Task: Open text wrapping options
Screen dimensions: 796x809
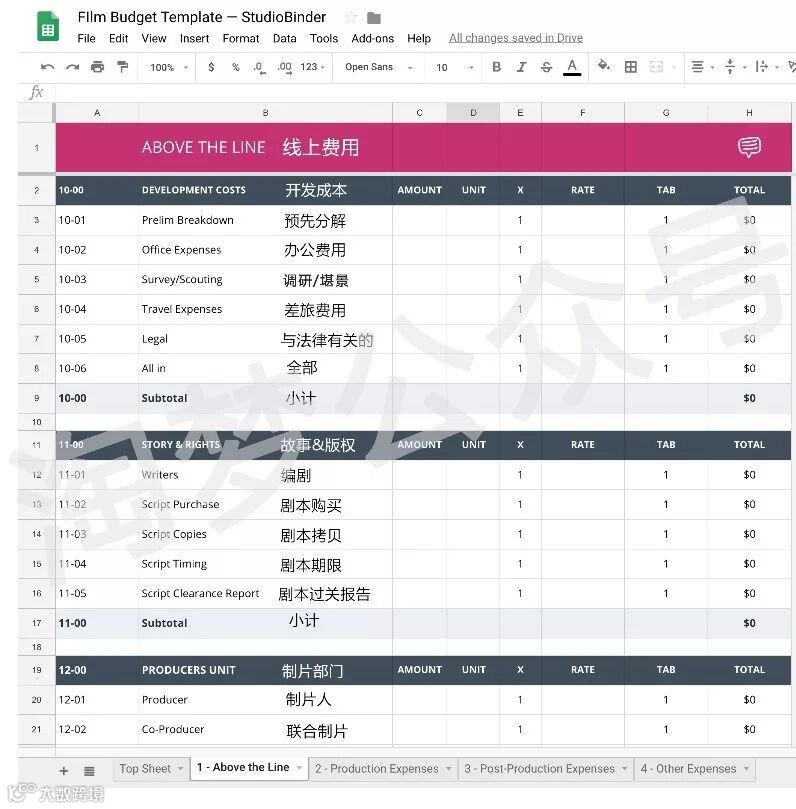Action: [x=767, y=67]
